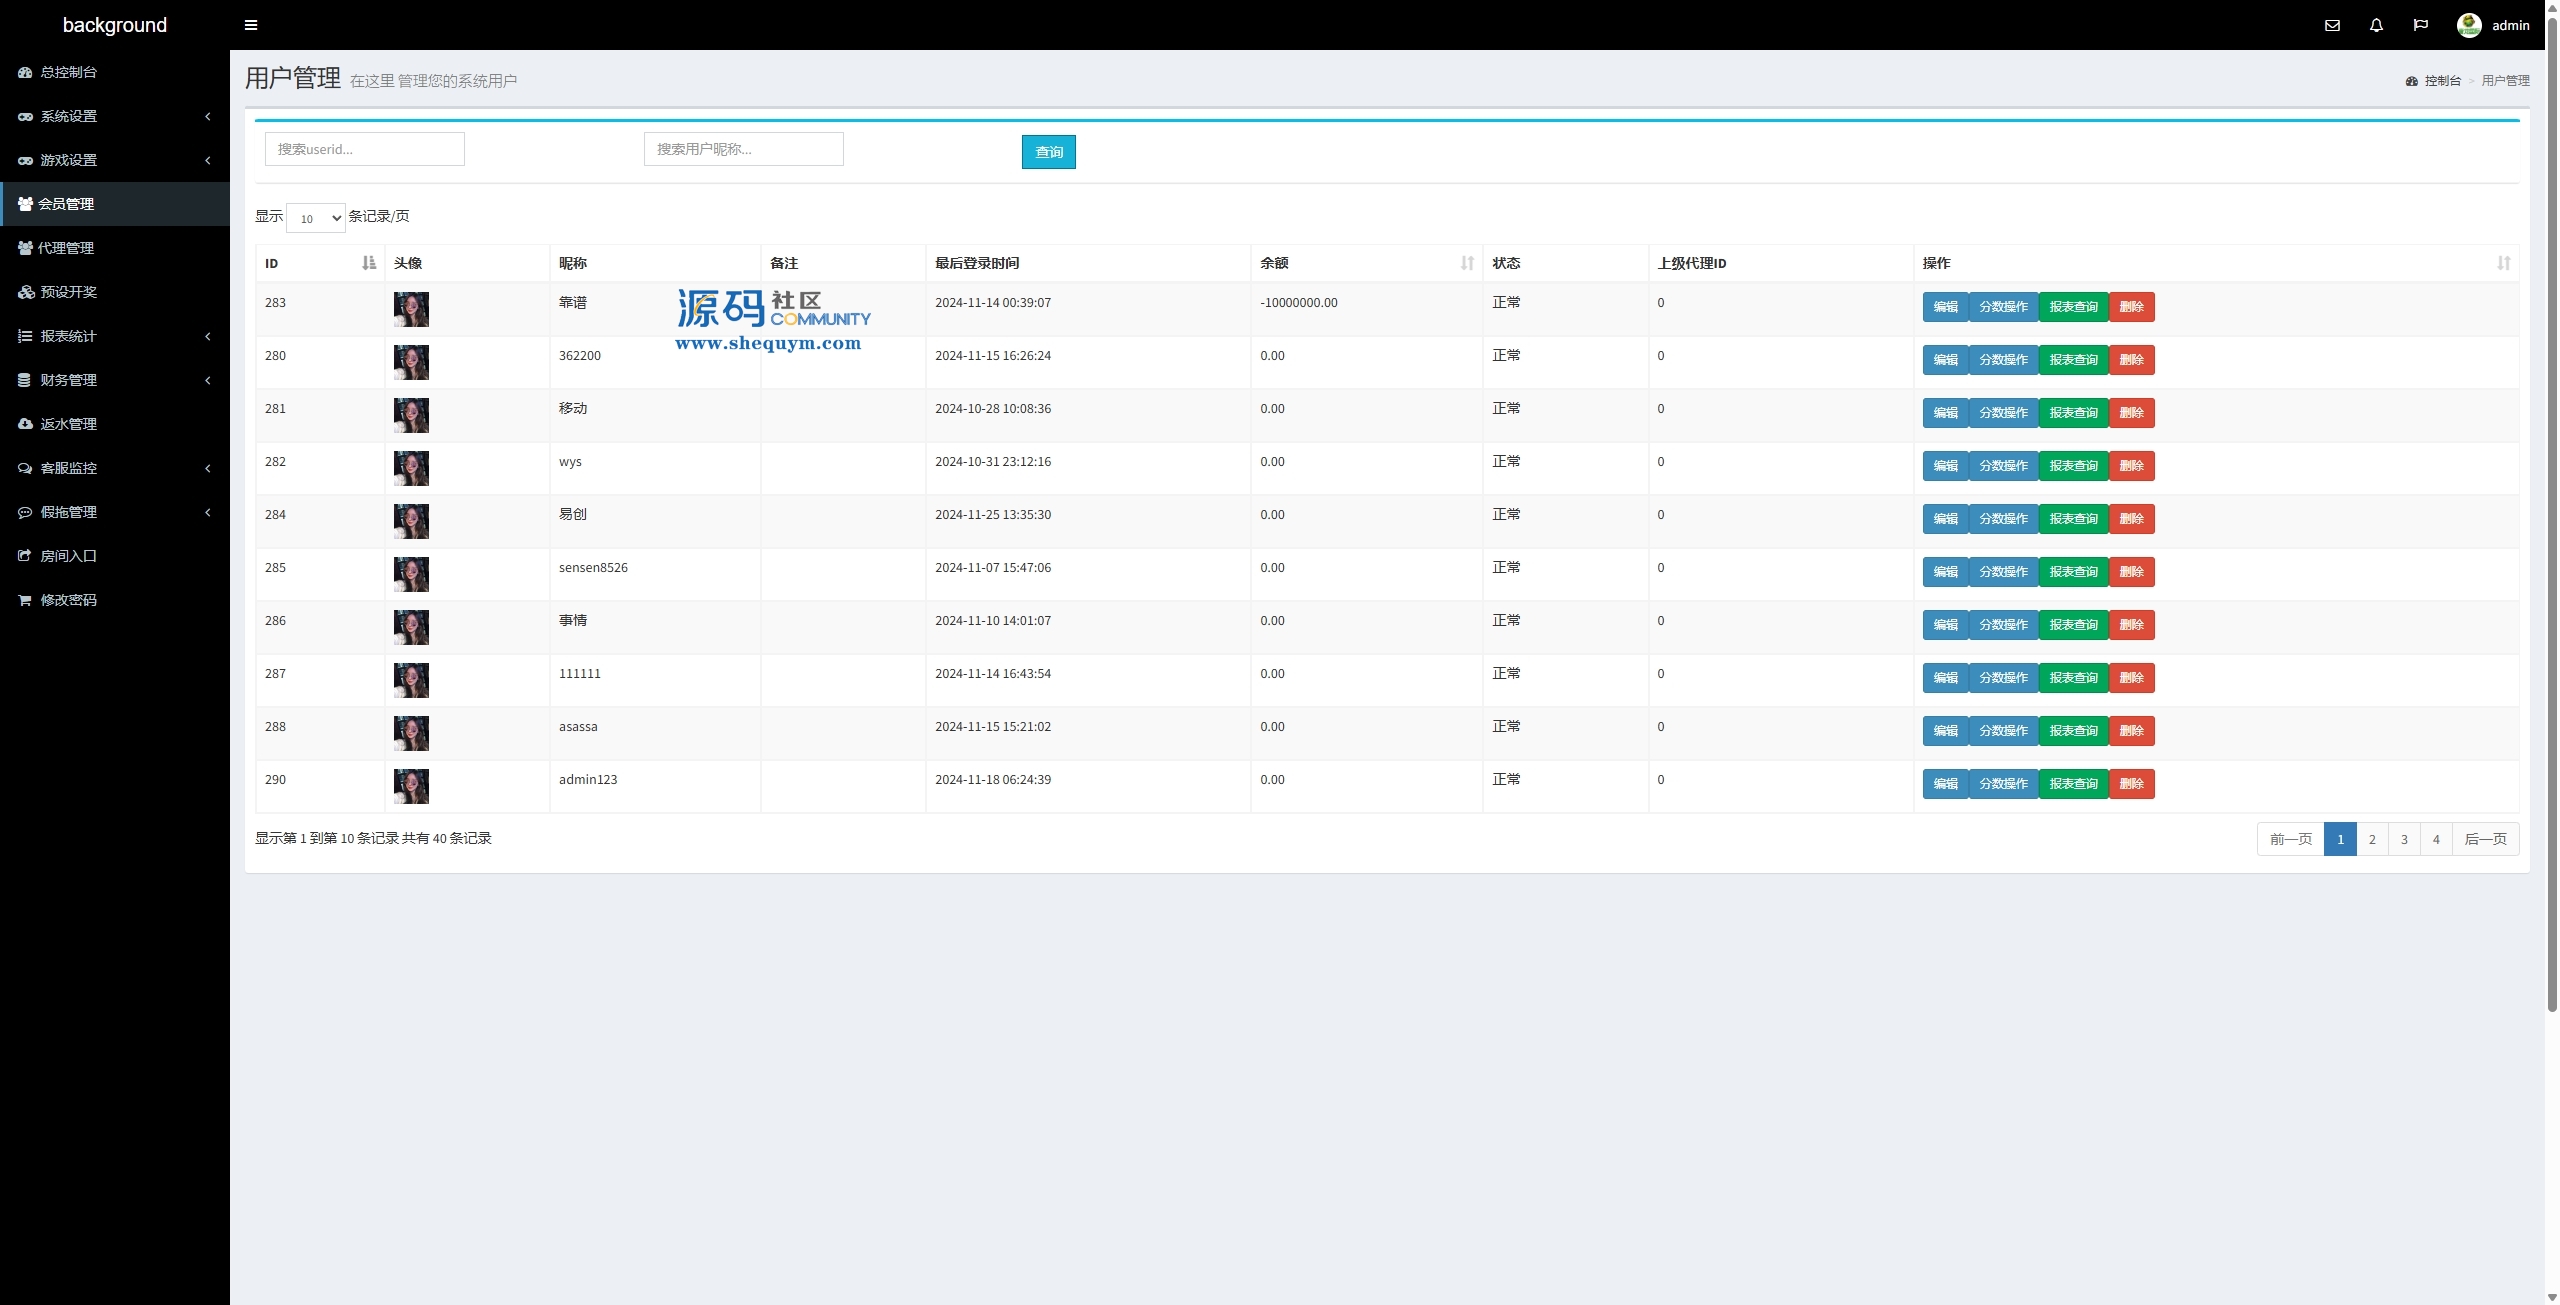Open records-per-page dropdown showing 10
Viewport: 2560px width, 1305px height.
coord(316,218)
